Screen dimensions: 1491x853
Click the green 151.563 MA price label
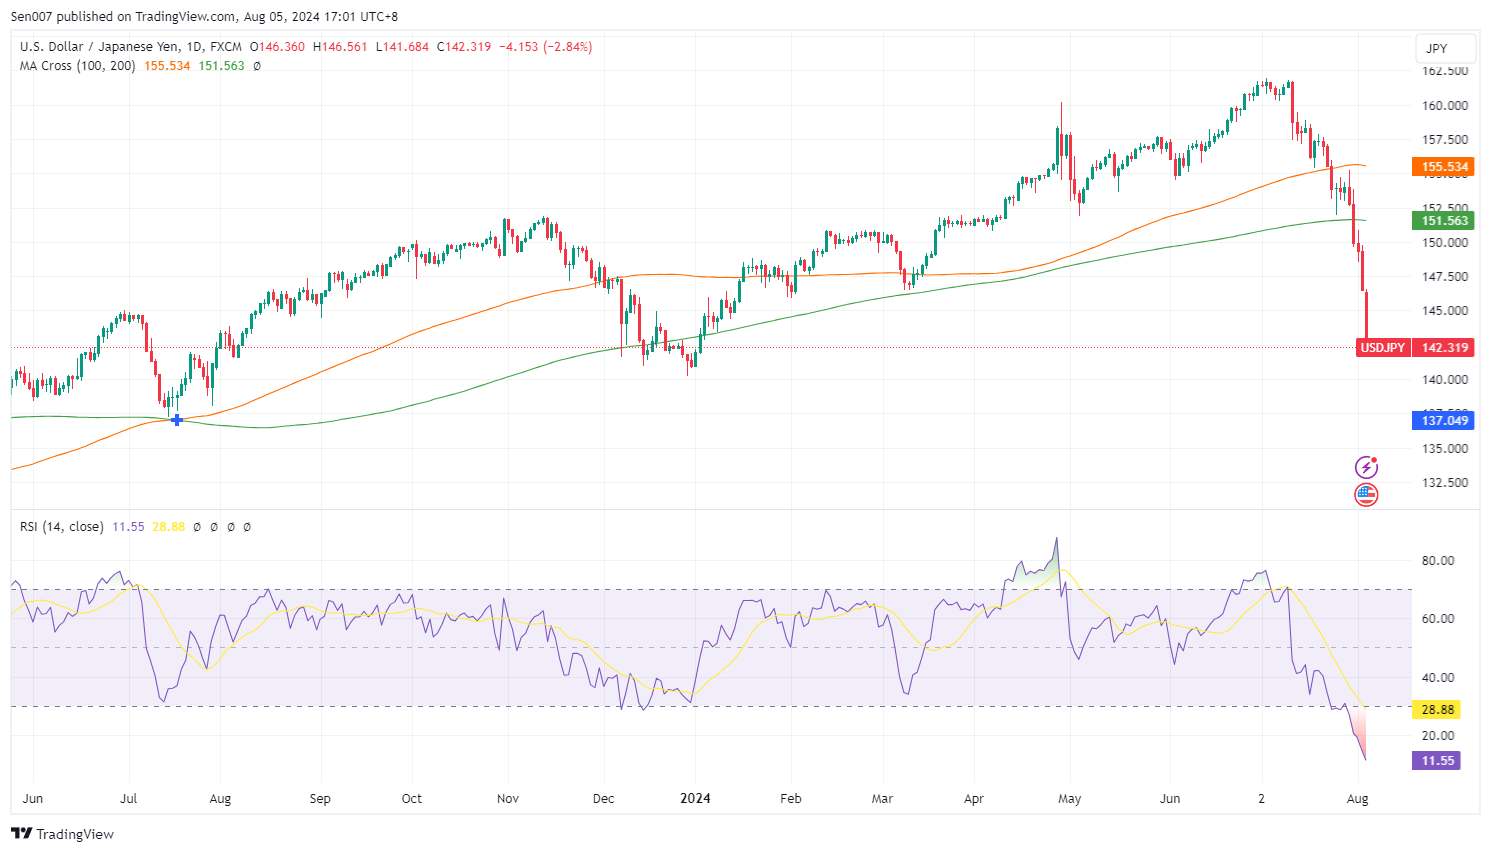pos(1445,221)
